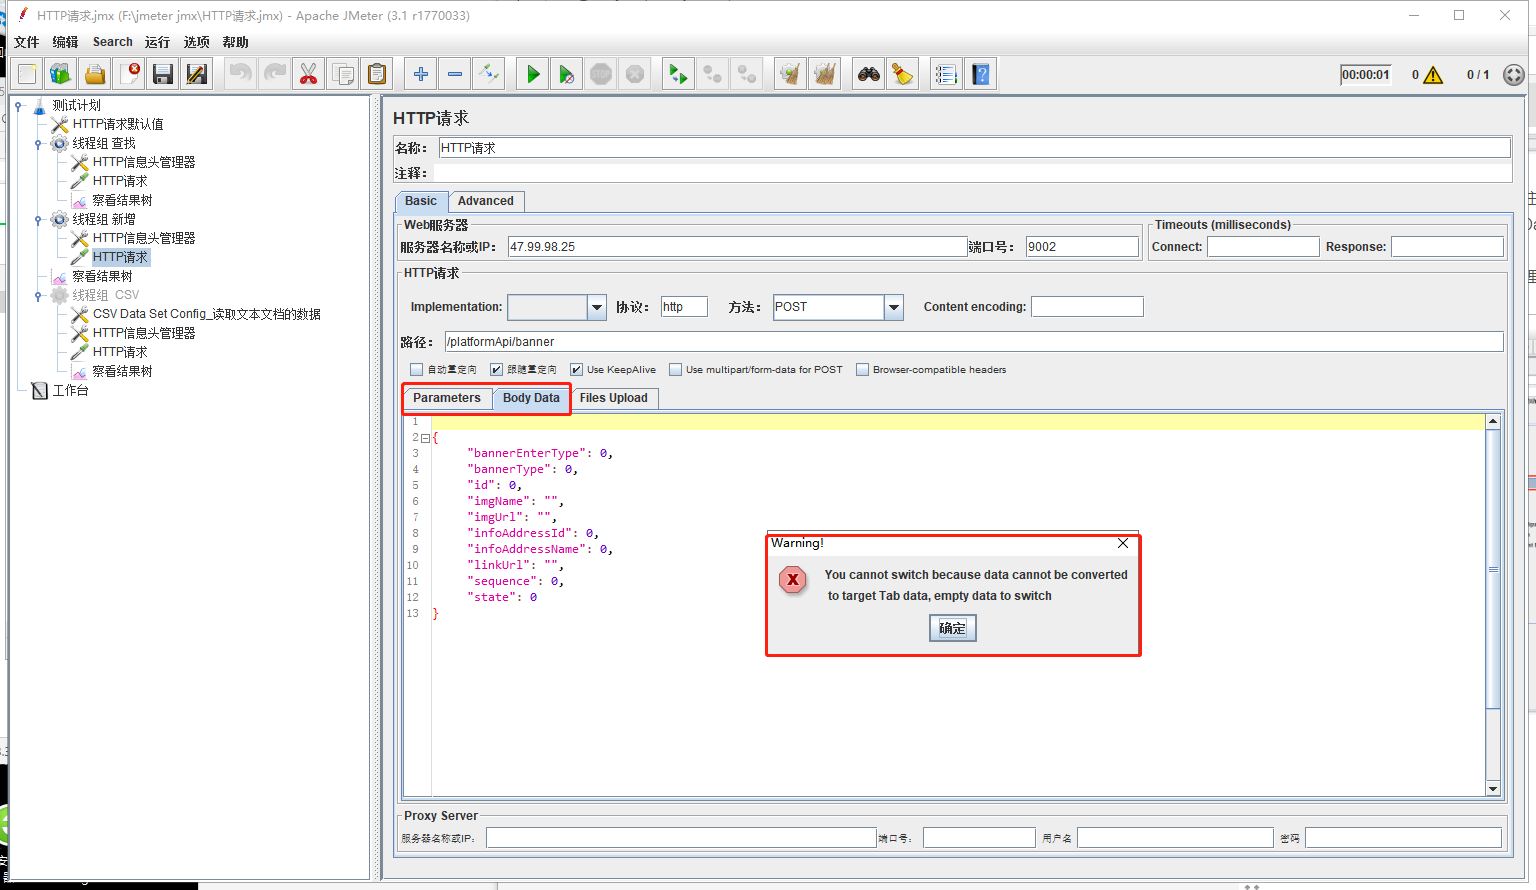Click the Collapse All minus icon
The height and width of the screenshot is (890, 1536).
tap(454, 74)
